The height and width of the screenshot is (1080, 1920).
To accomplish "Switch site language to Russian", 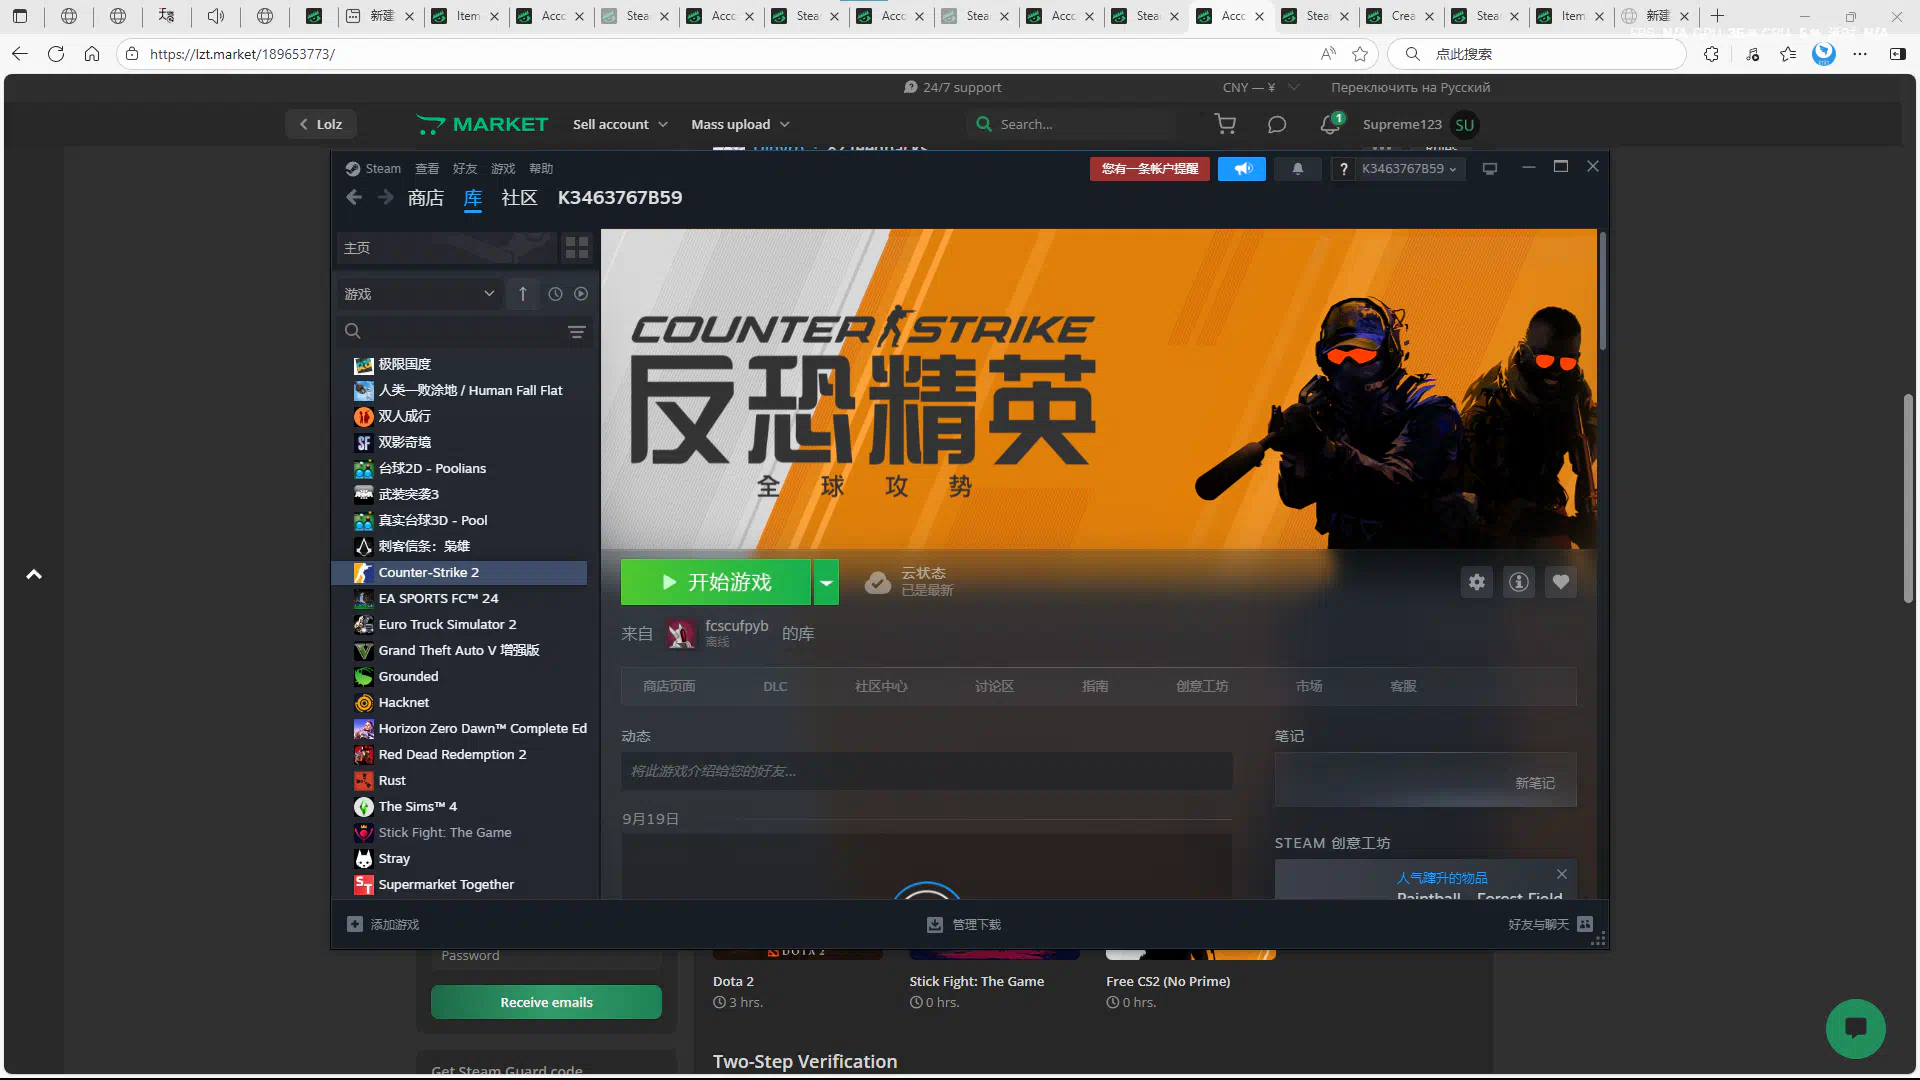I will pyautogui.click(x=1410, y=88).
